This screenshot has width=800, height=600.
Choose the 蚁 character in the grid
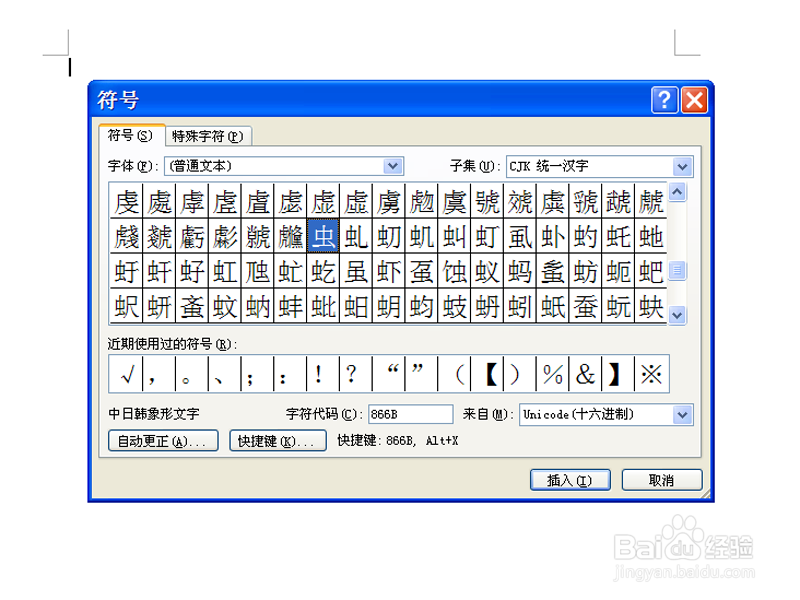click(x=487, y=271)
